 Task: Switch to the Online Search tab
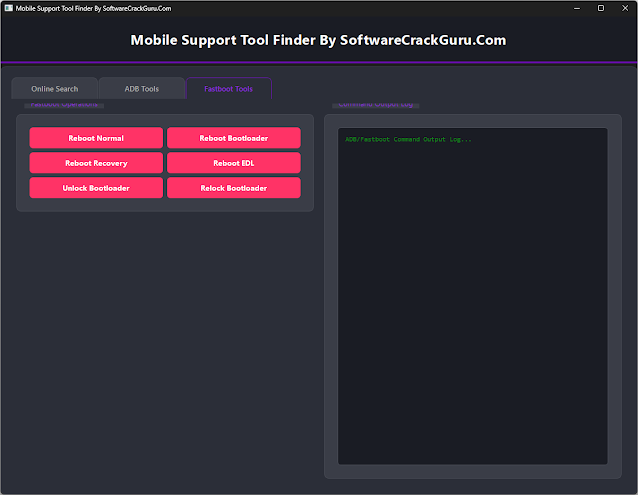point(54,89)
